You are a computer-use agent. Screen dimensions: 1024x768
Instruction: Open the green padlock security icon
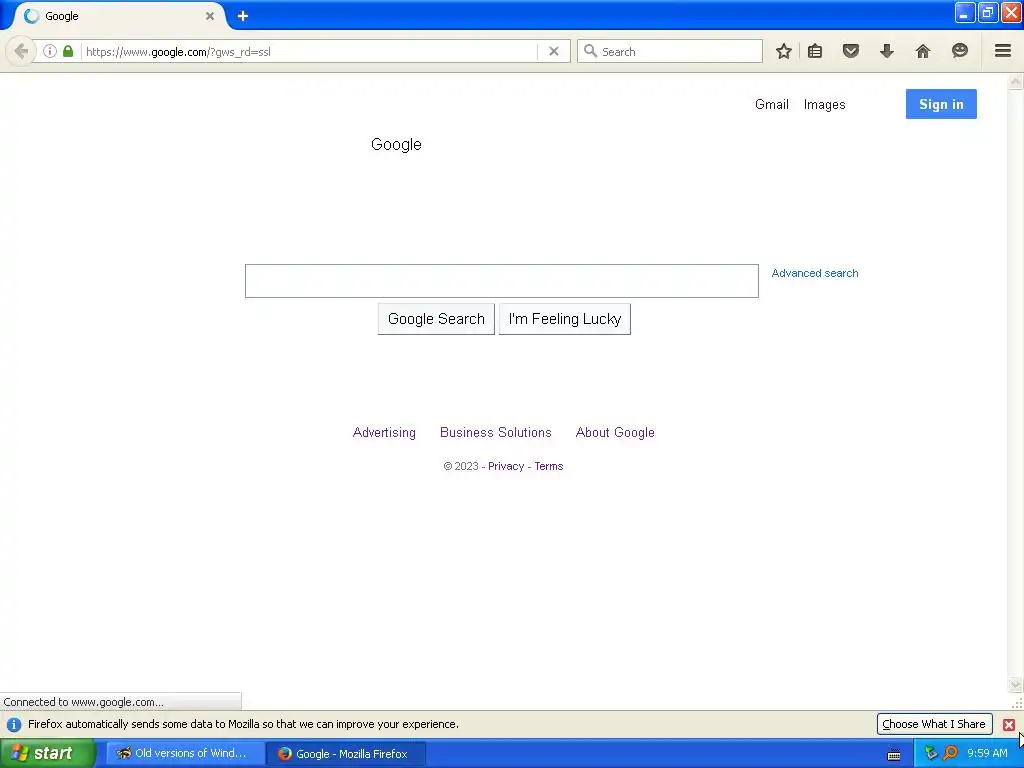(68, 51)
